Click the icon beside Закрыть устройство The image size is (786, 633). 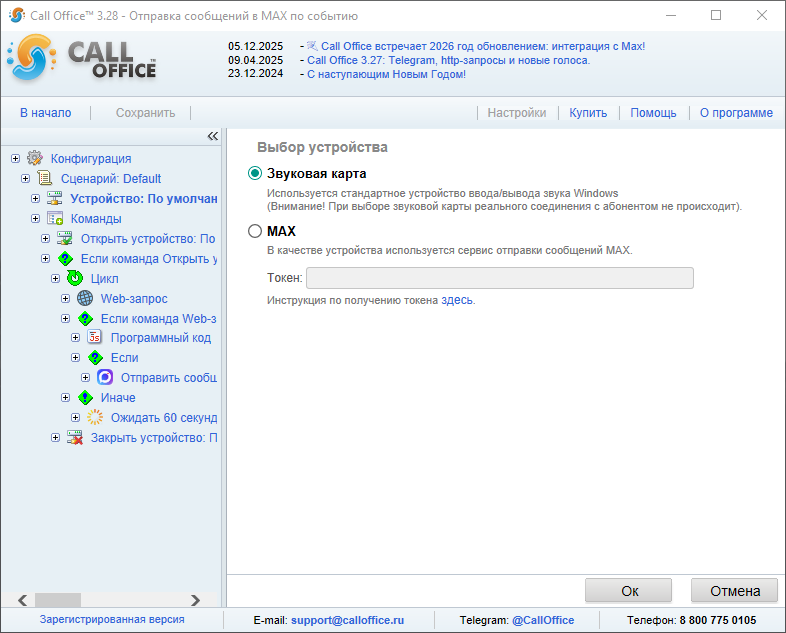point(75,438)
